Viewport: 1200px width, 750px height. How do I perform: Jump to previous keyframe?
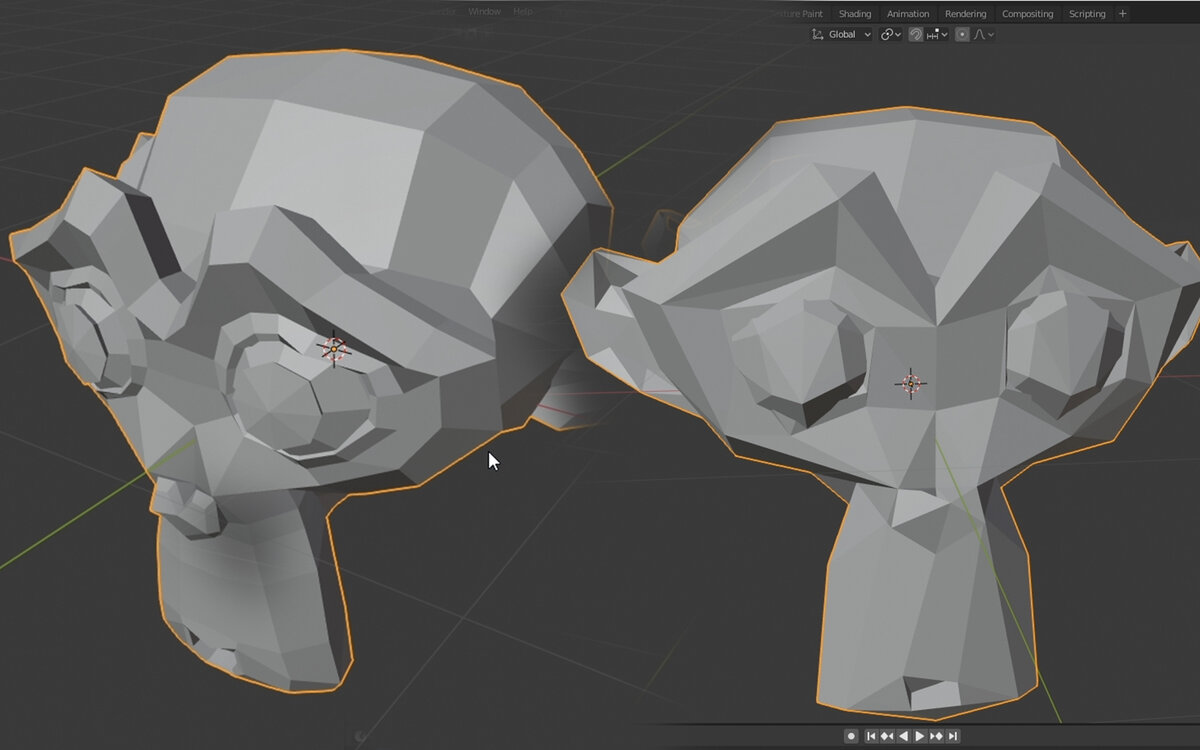coord(887,736)
